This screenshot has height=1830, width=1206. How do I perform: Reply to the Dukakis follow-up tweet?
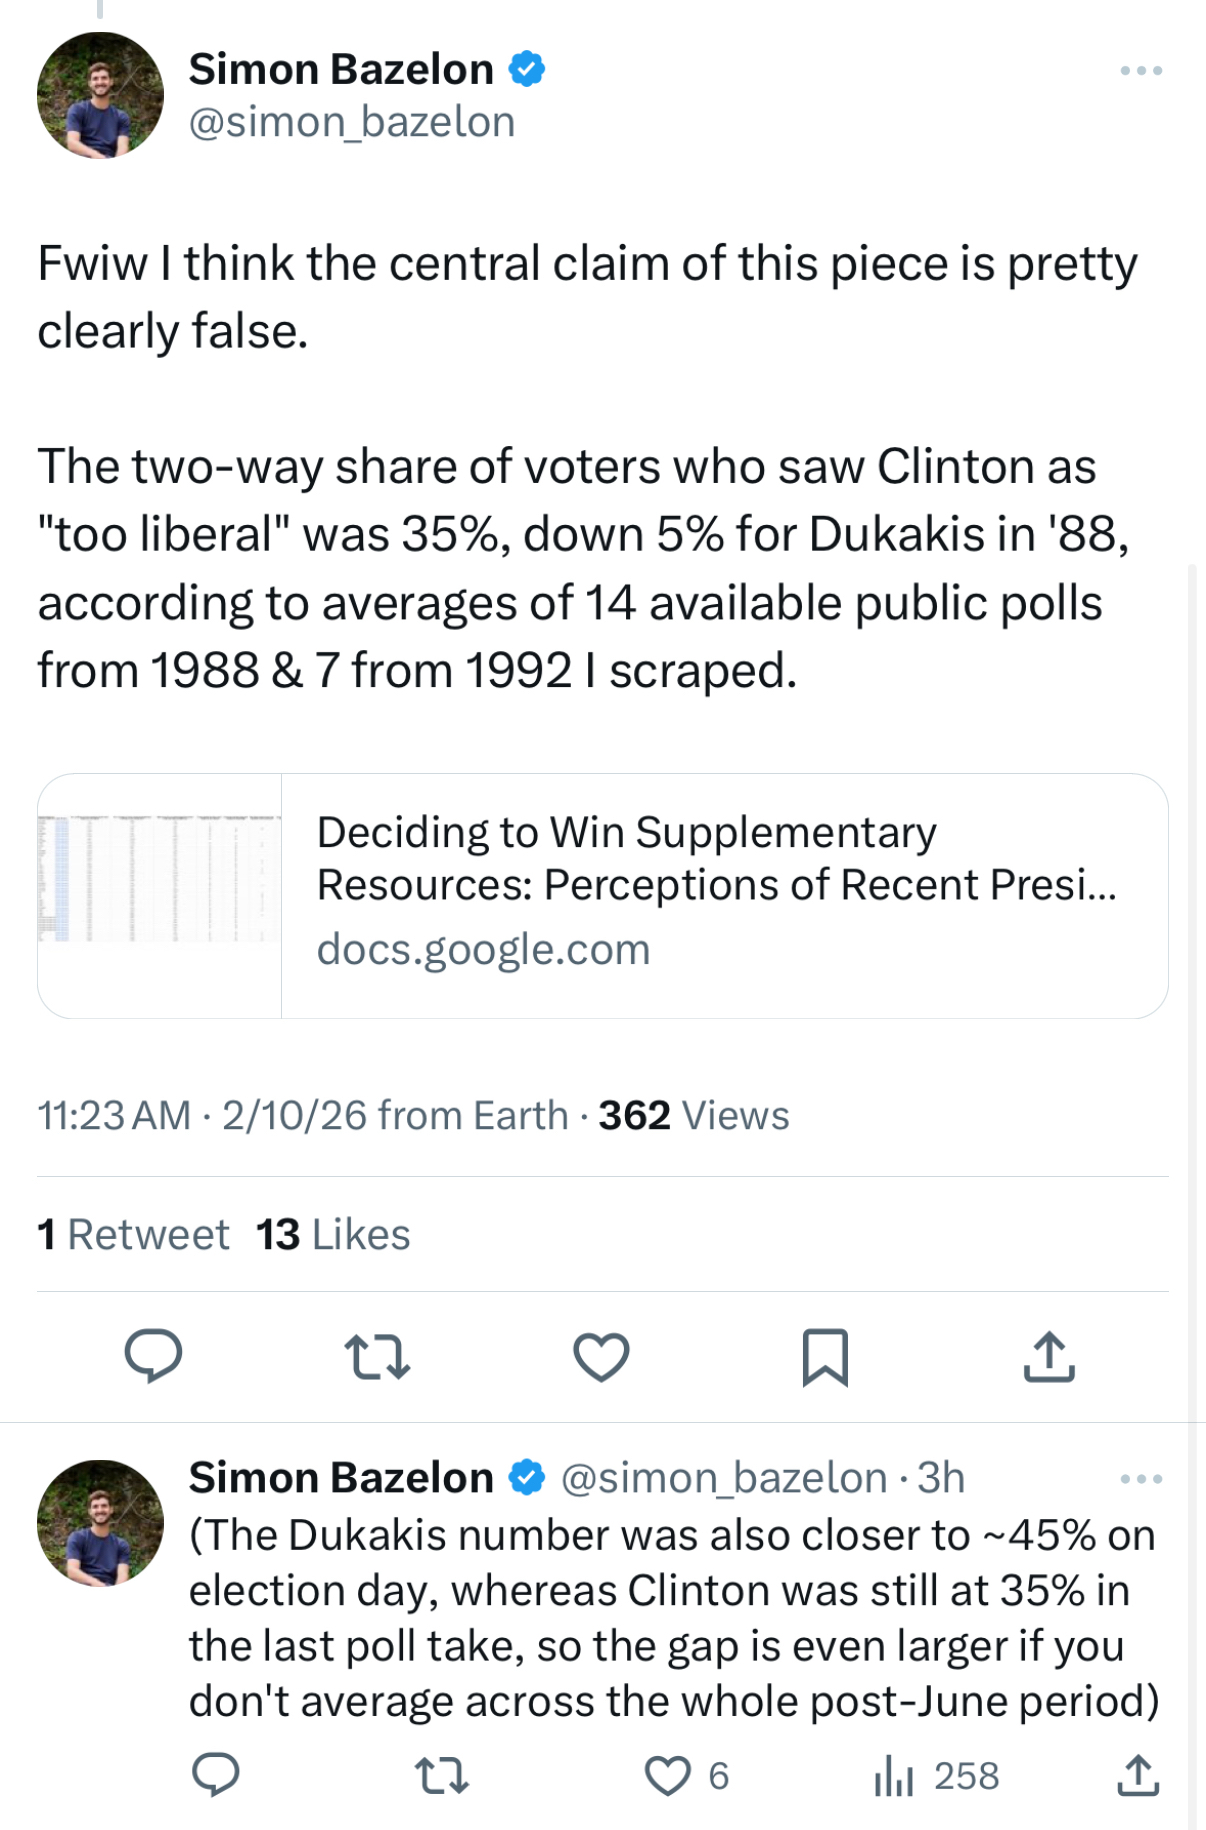[216, 1775]
